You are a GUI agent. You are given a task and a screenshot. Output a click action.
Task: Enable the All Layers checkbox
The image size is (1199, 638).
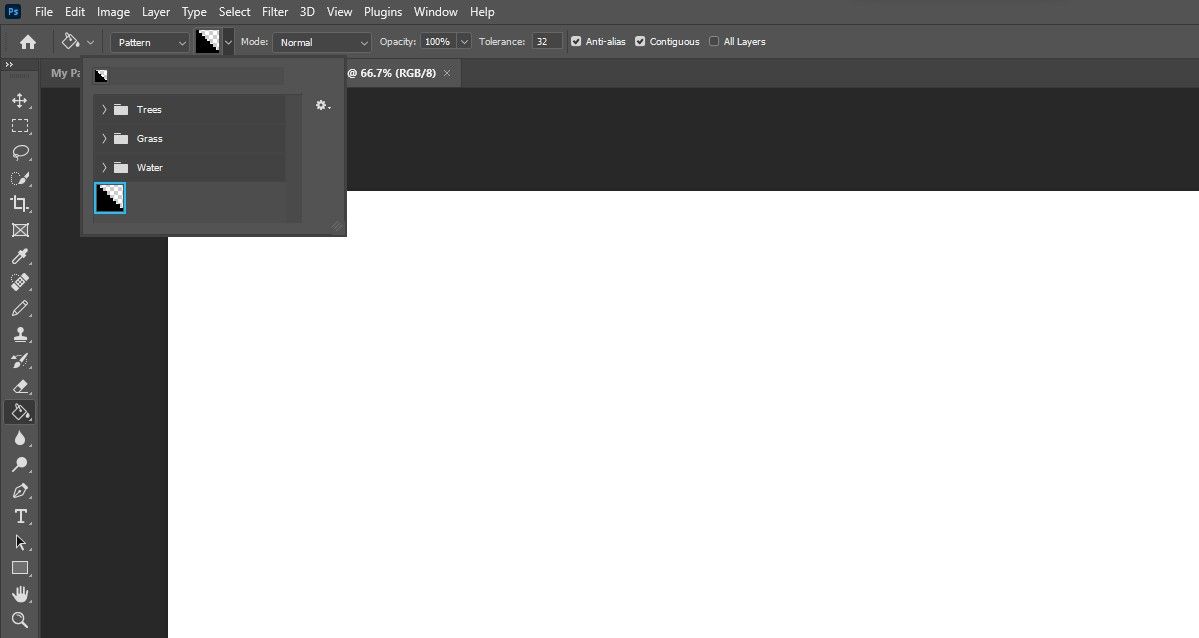pos(713,41)
